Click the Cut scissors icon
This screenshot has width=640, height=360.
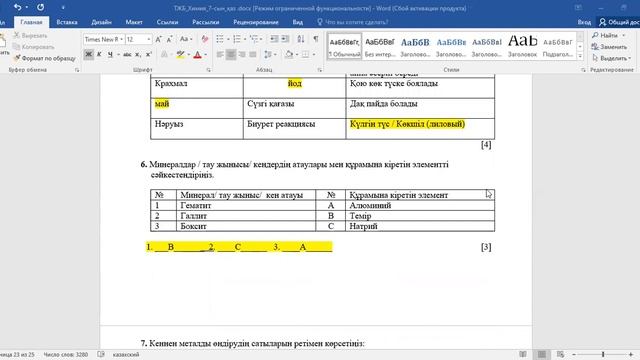point(17,36)
